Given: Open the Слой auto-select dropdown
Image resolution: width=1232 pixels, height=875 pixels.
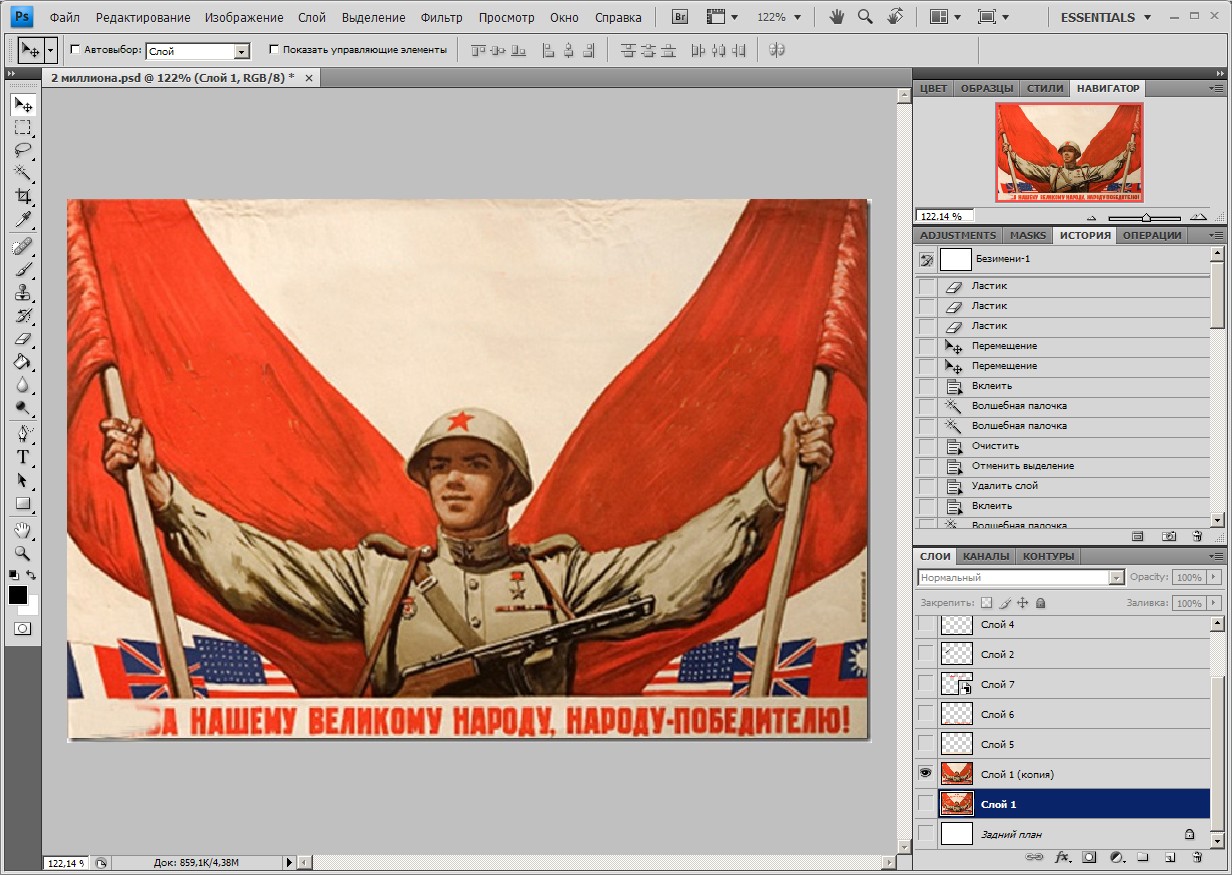Looking at the screenshot, I should 241,51.
